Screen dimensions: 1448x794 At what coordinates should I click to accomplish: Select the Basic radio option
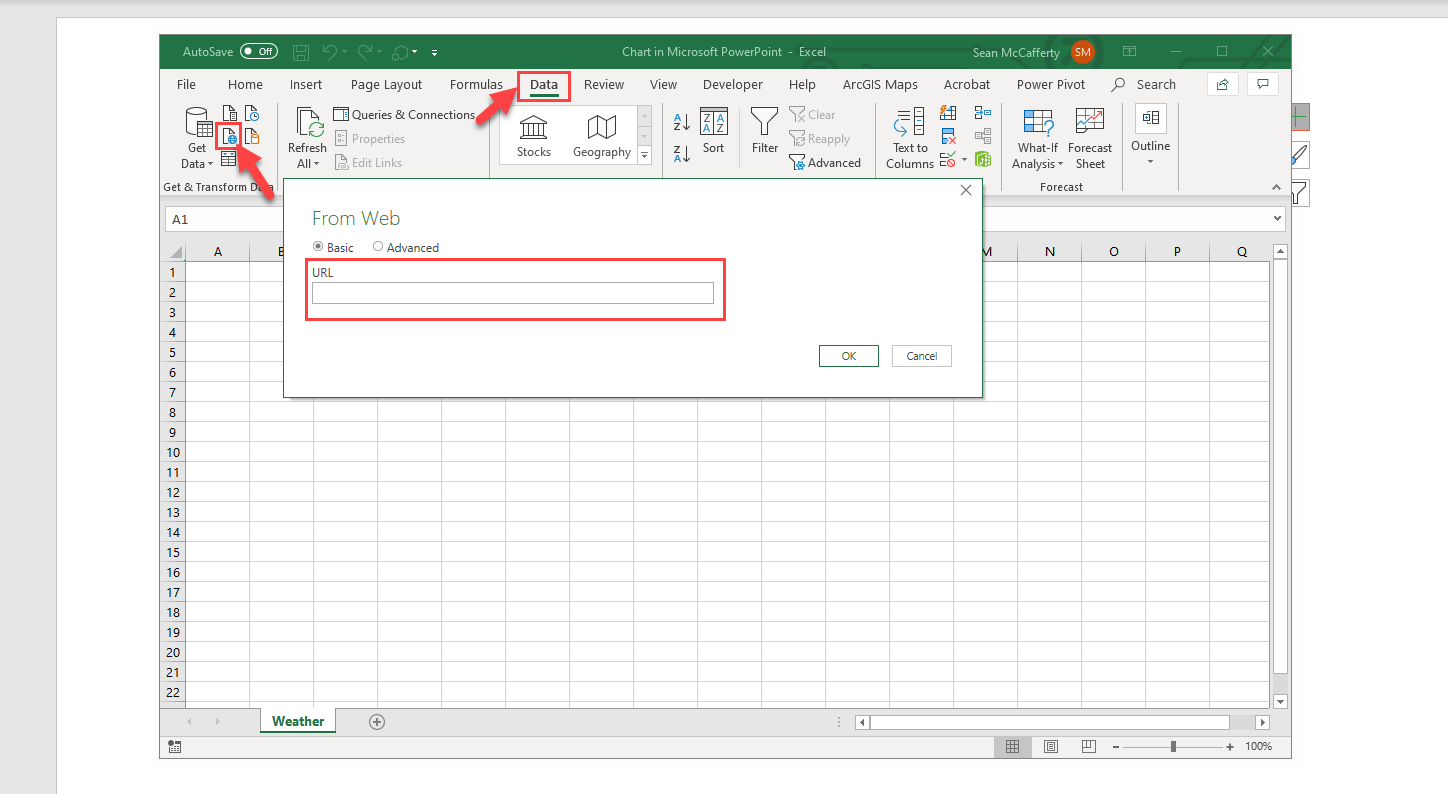(319, 247)
